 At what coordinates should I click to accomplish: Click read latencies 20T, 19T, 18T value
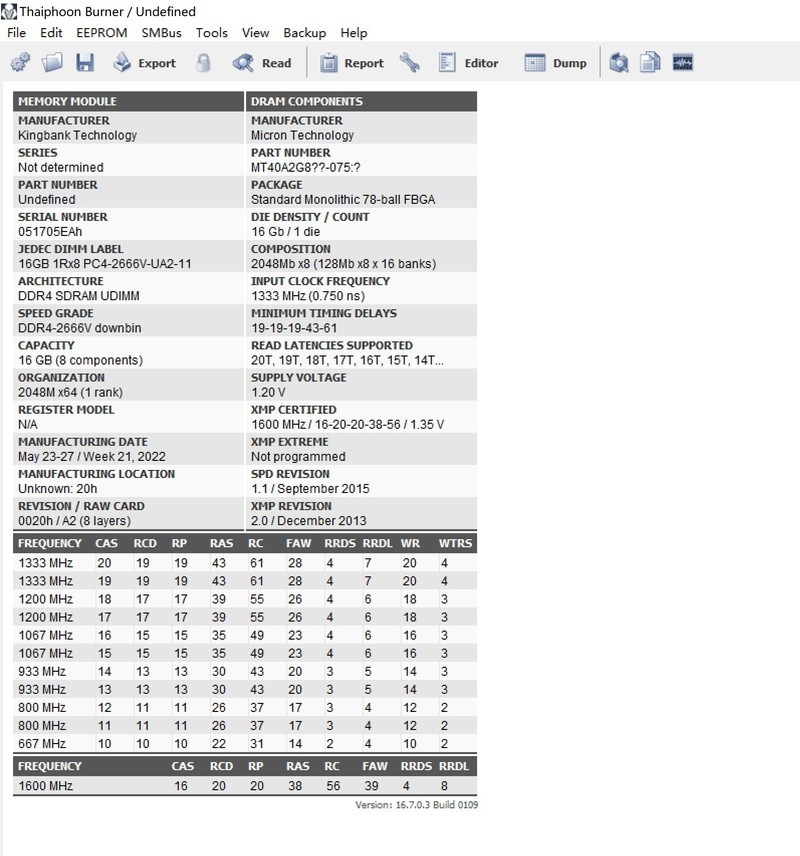pyautogui.click(x=347, y=361)
